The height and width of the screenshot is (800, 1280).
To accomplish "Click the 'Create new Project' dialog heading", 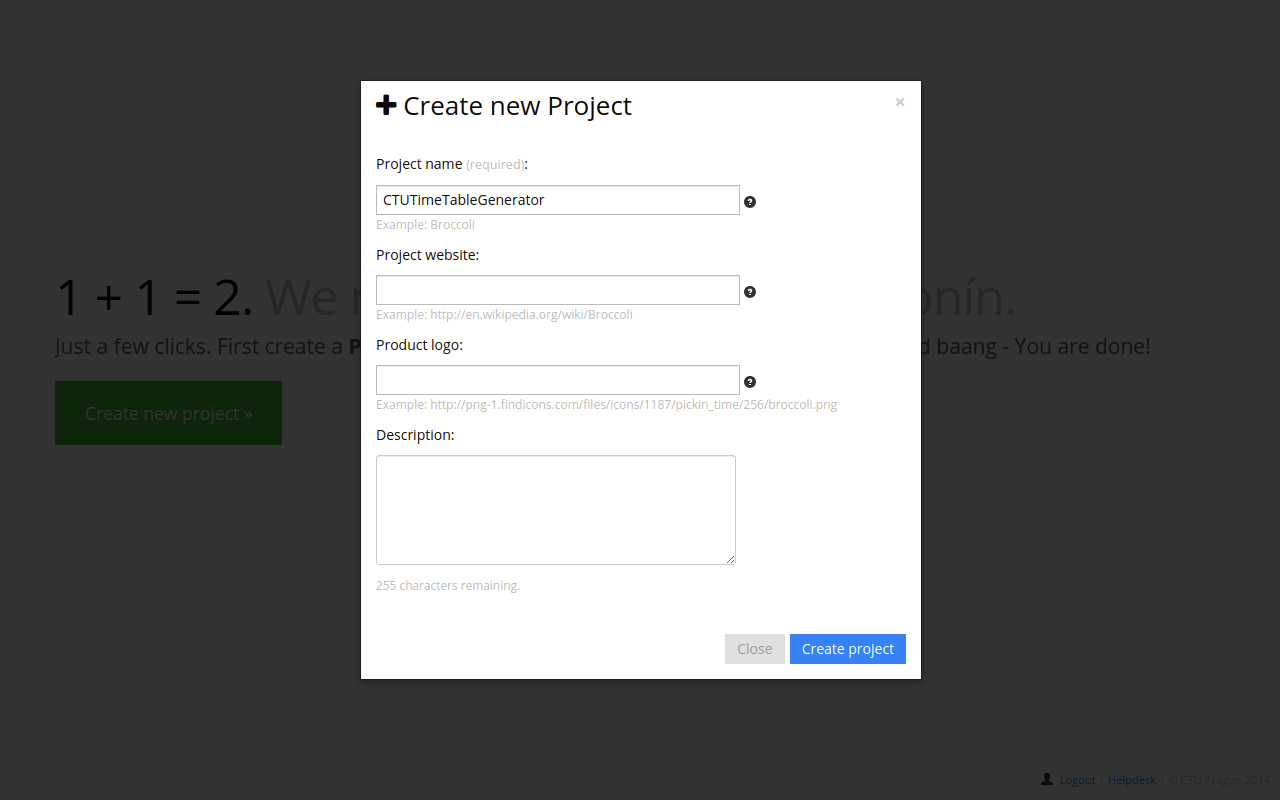I will point(517,106).
